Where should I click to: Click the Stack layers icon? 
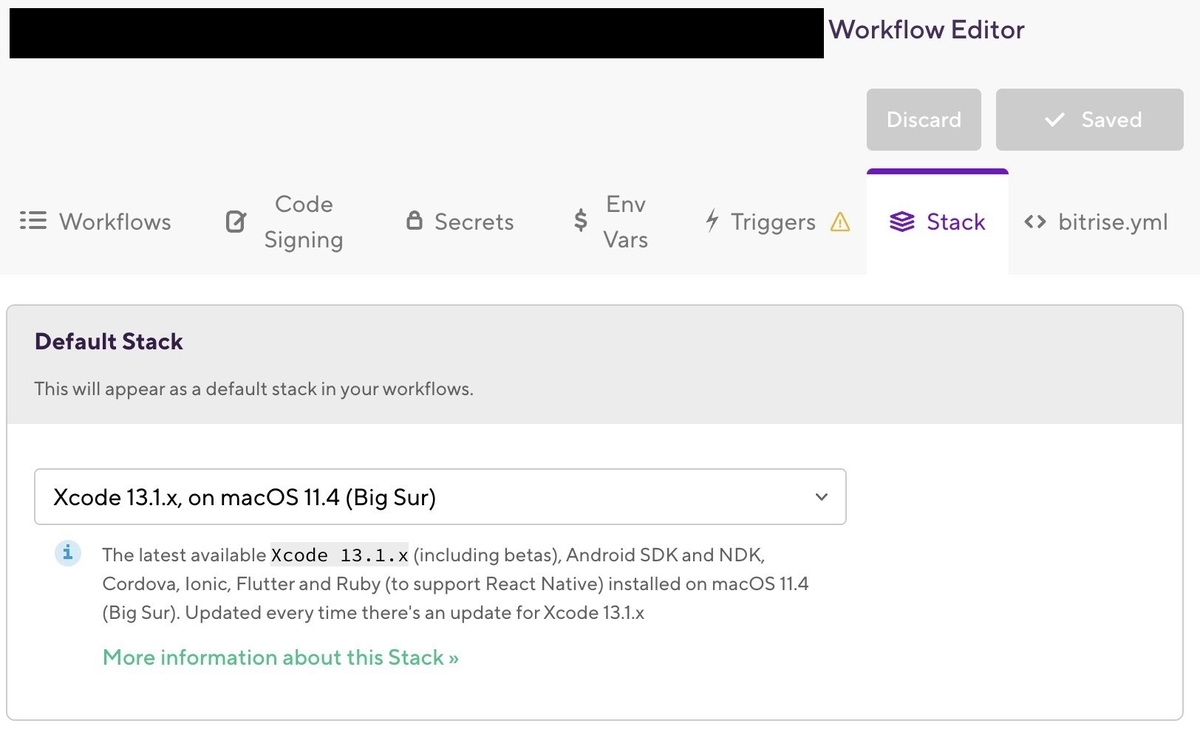(902, 222)
